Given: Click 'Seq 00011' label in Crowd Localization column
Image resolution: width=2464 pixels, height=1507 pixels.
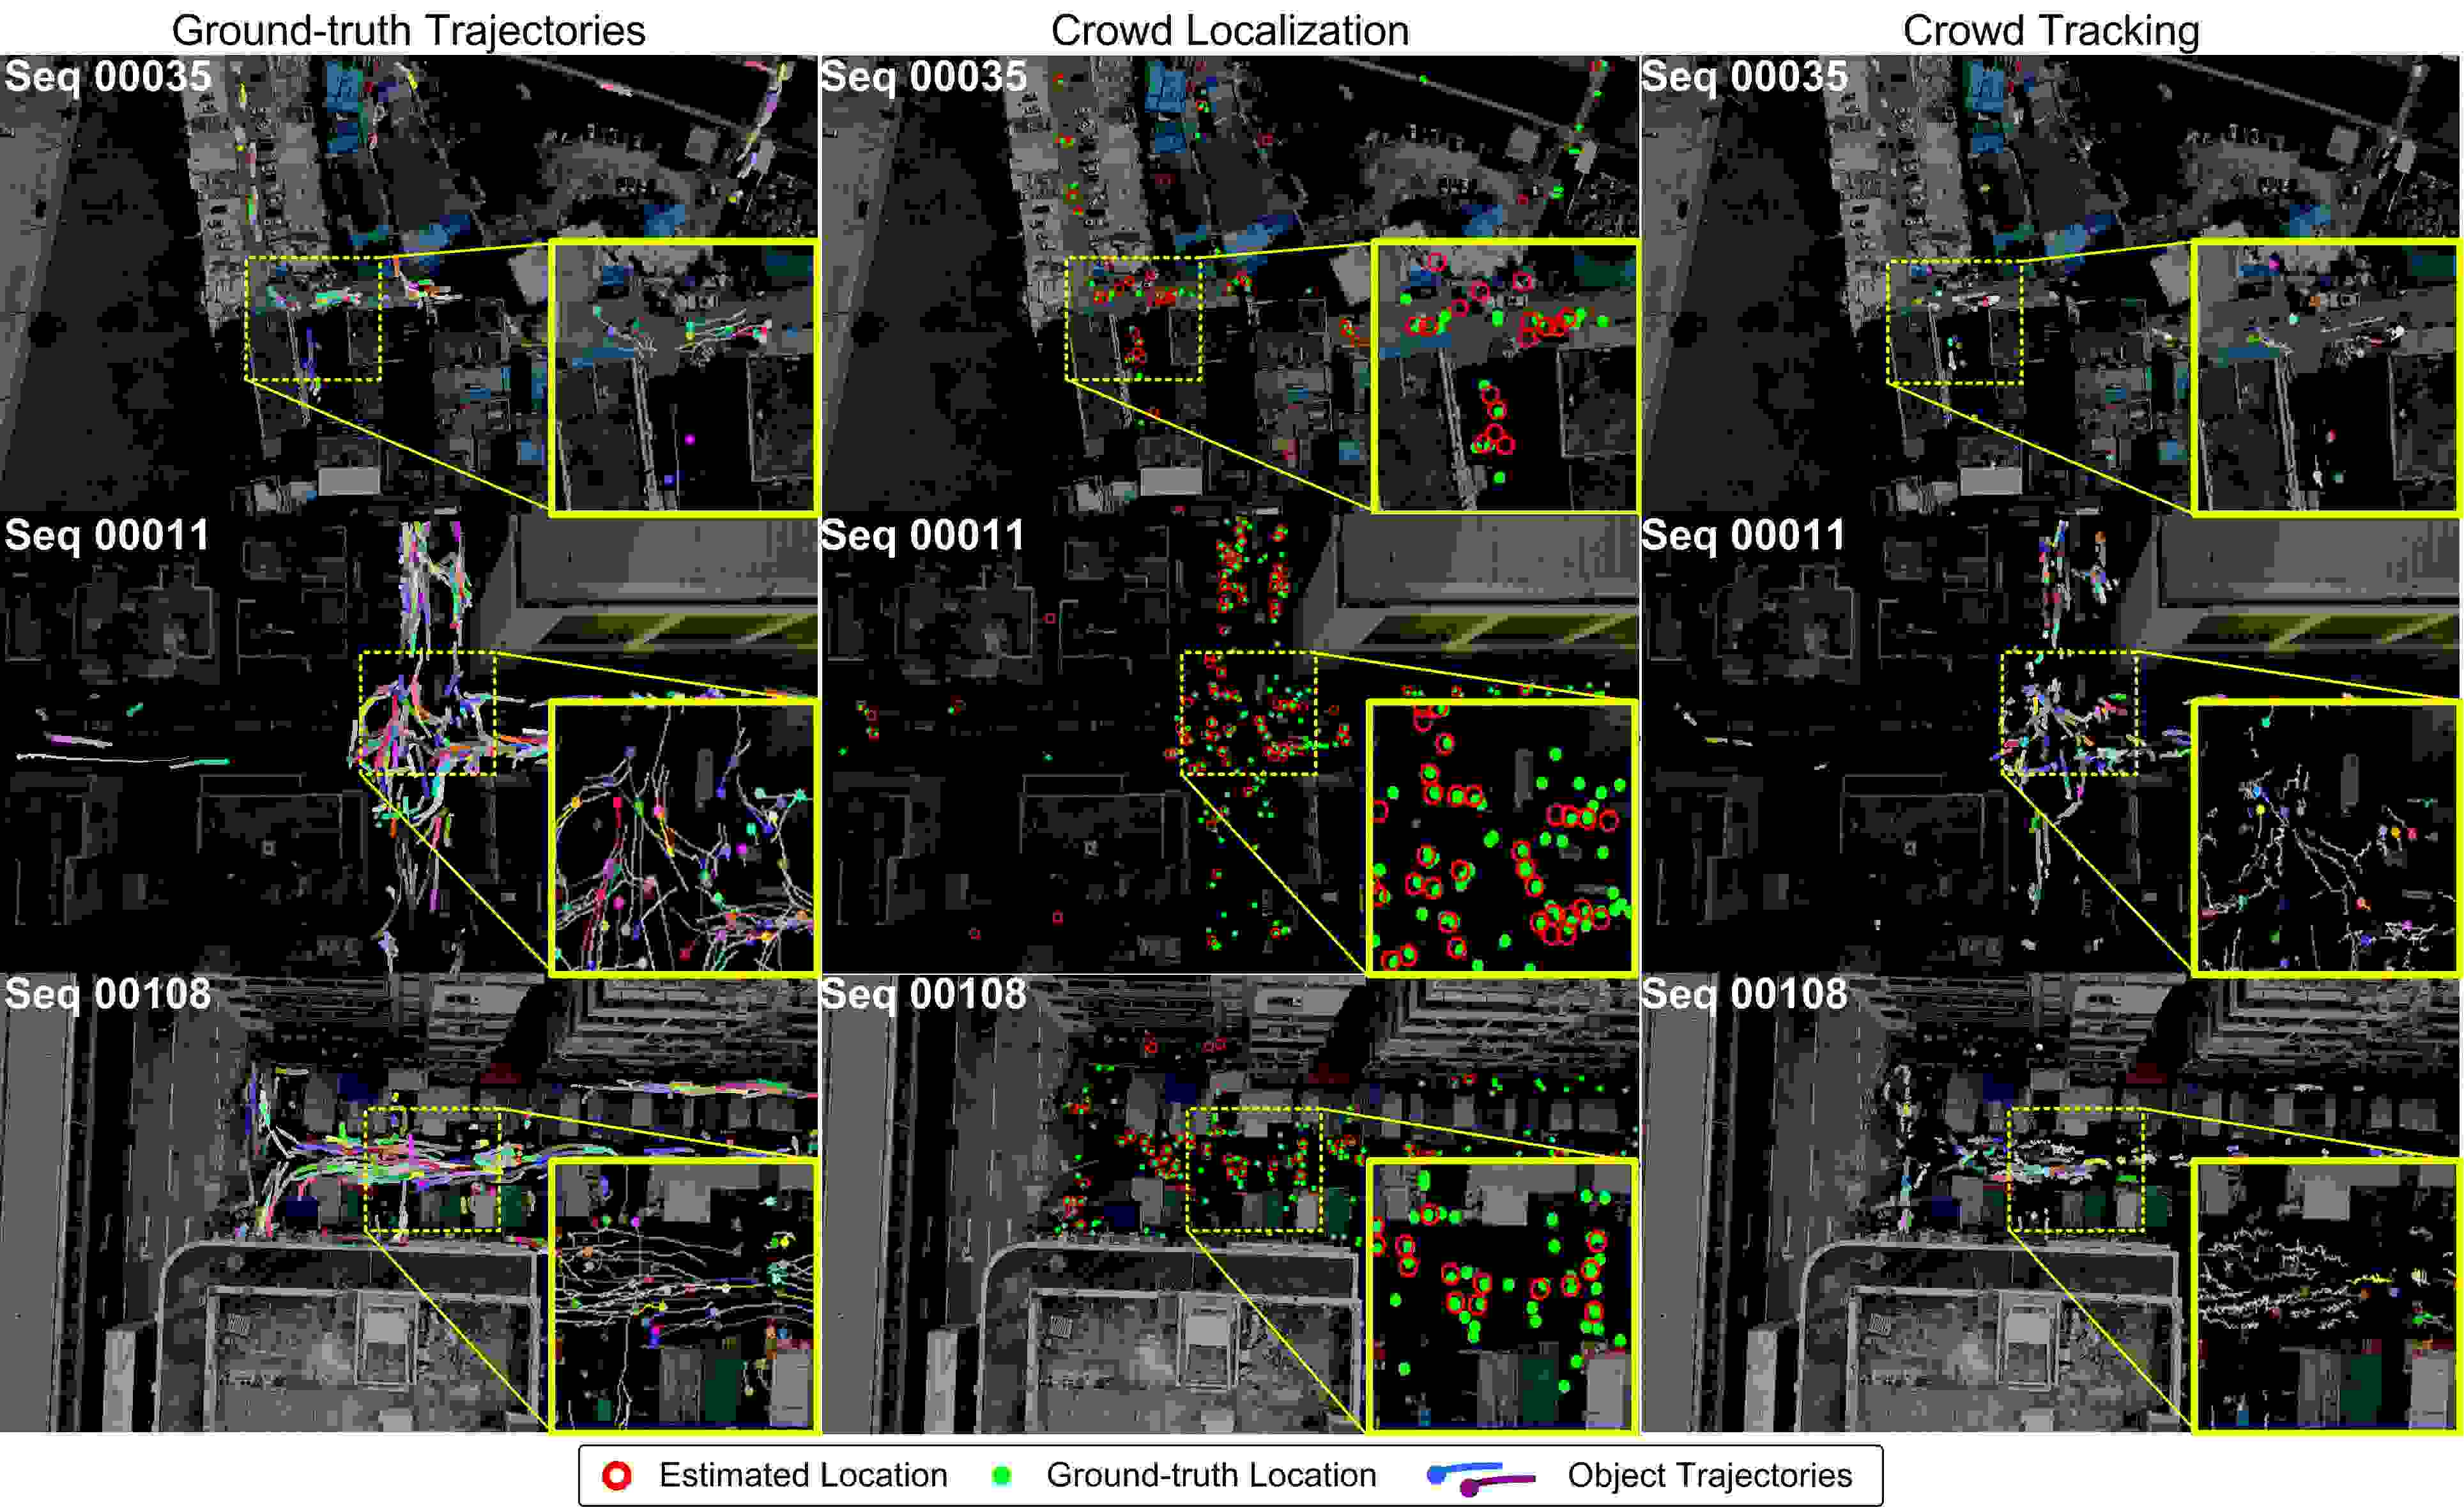Looking at the screenshot, I should (923, 535).
